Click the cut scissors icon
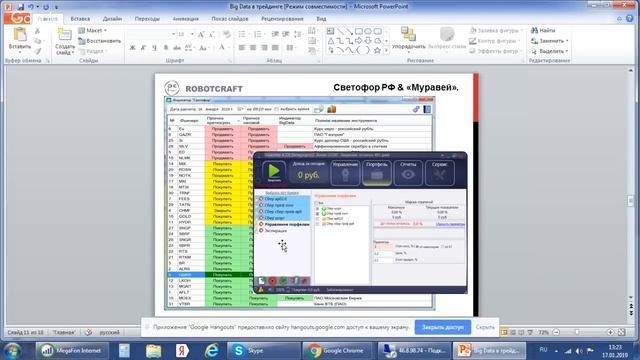 [x=38, y=31]
